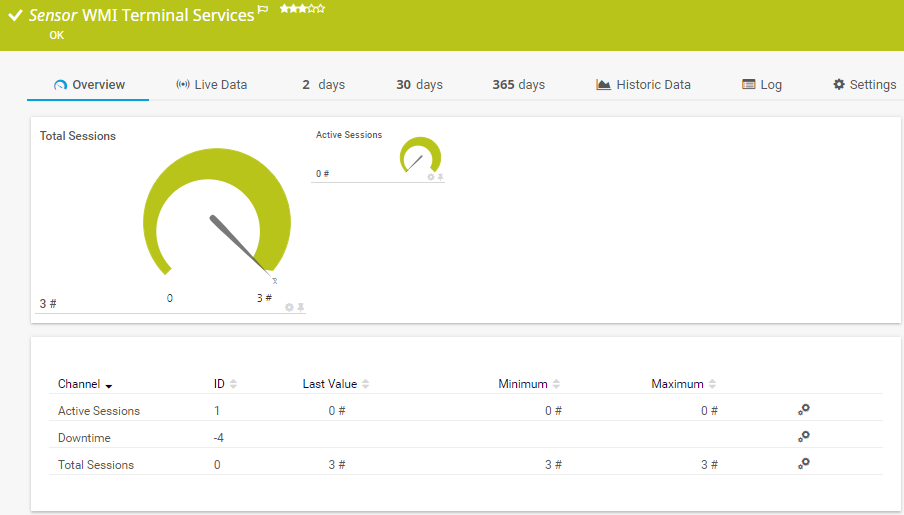Viewport: 904px width, 515px height.
Task: Click the flag icon beside the sensor name
Action: click(263, 9)
